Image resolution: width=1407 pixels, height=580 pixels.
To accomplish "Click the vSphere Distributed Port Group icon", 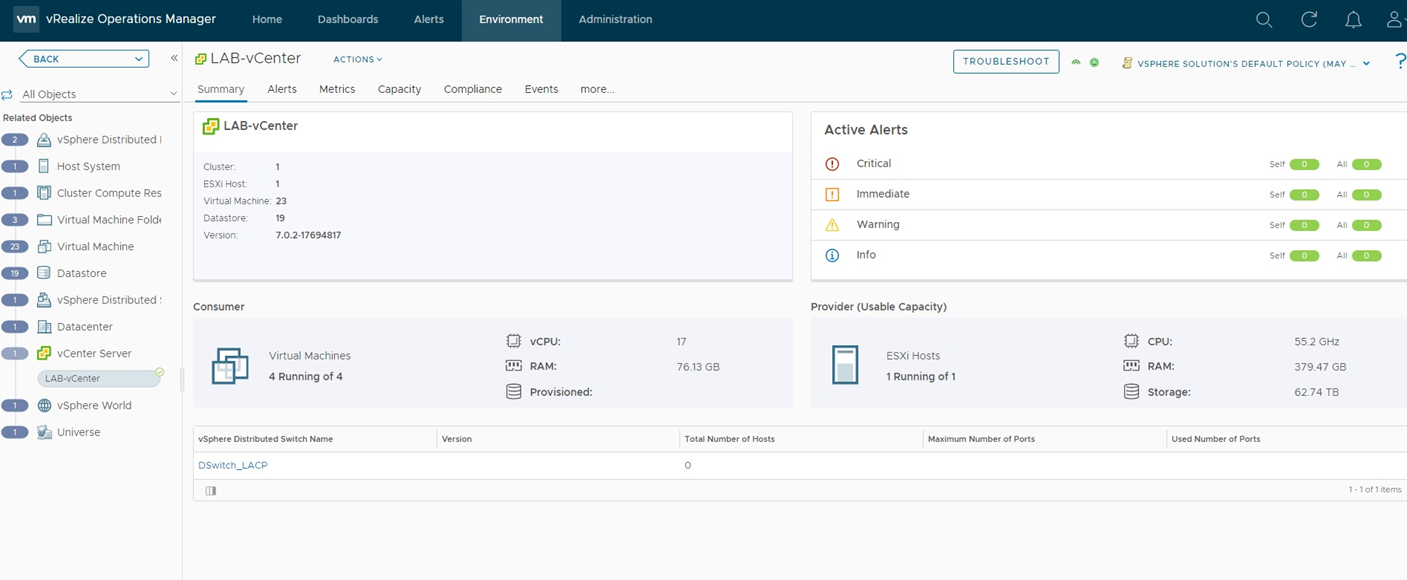I will 44,140.
